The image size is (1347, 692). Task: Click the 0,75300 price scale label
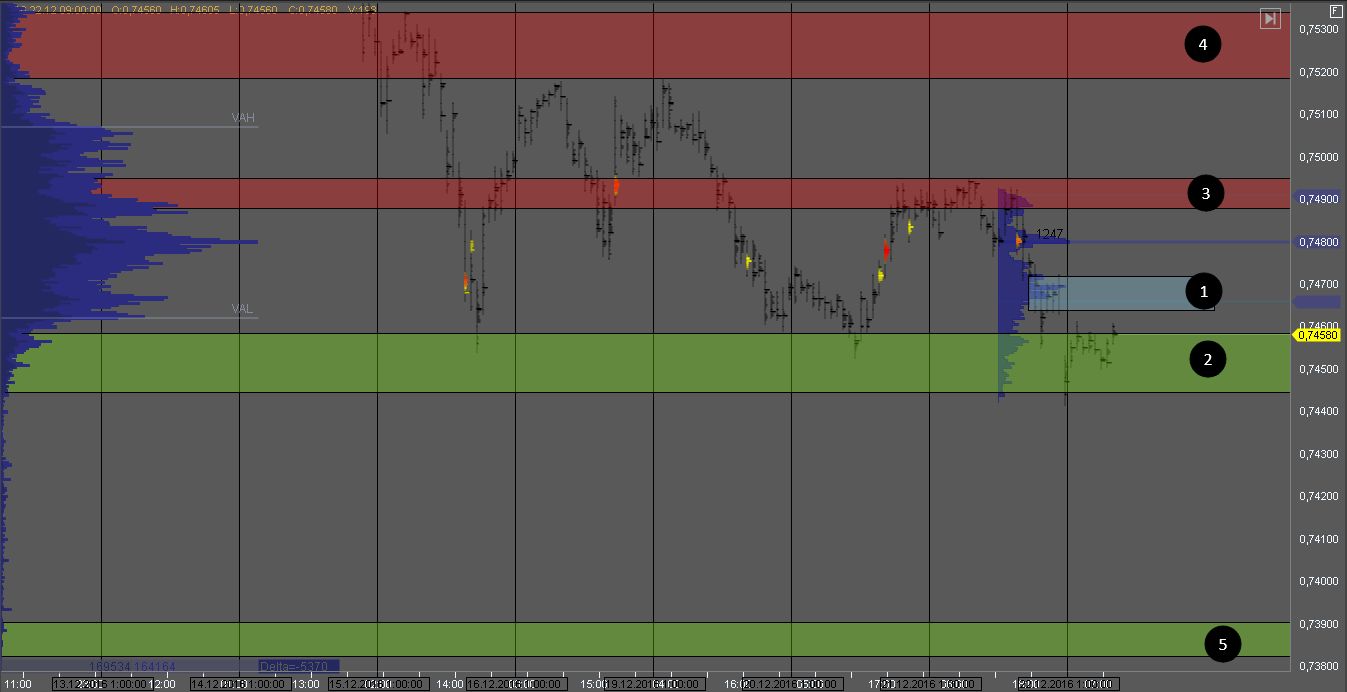[x=1318, y=29]
